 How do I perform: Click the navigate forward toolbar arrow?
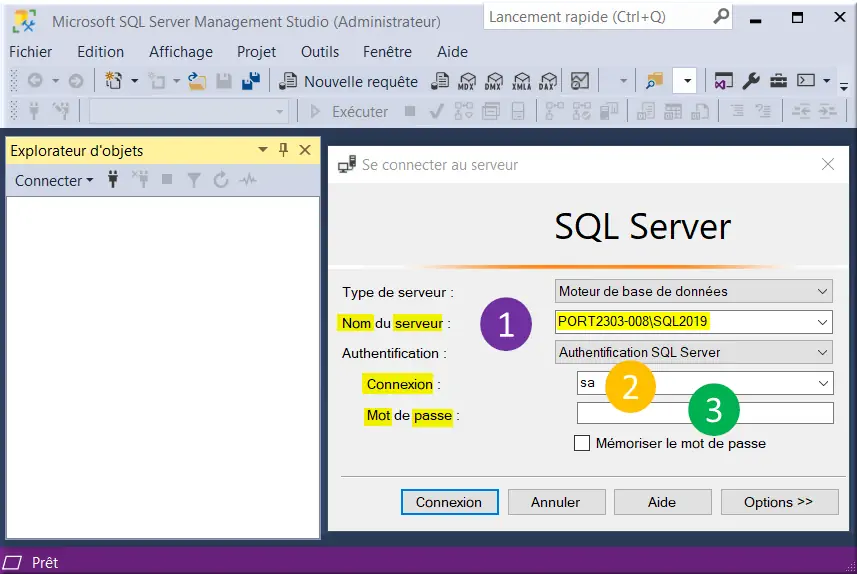click(76, 81)
